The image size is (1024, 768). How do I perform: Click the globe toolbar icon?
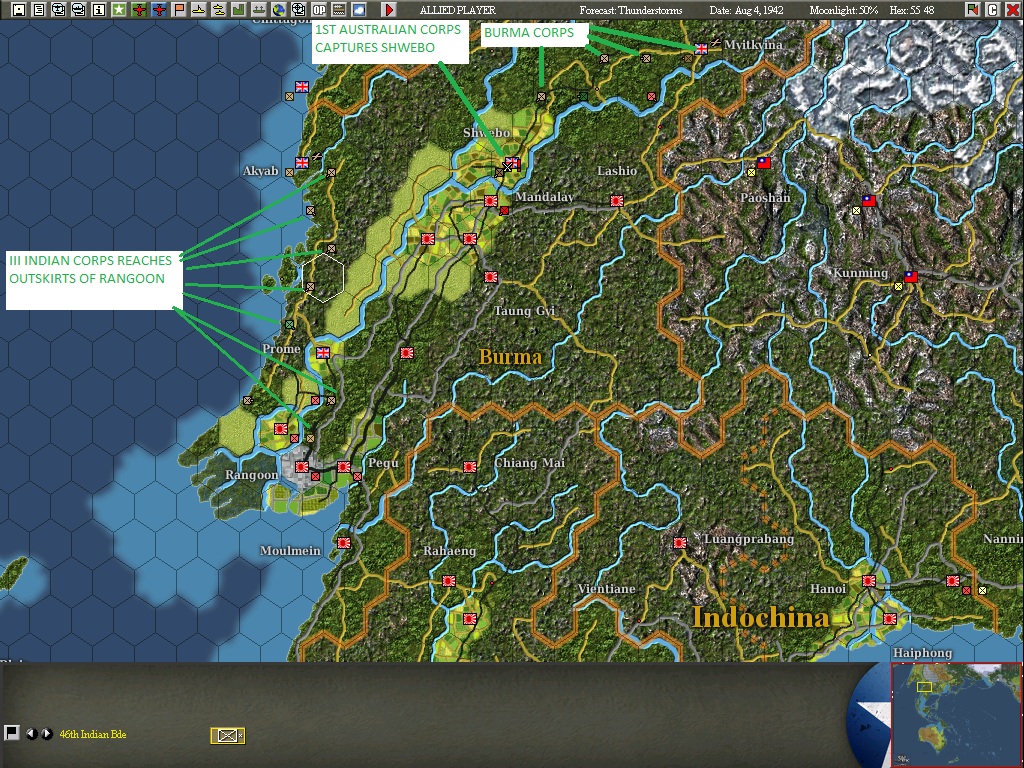279,9
